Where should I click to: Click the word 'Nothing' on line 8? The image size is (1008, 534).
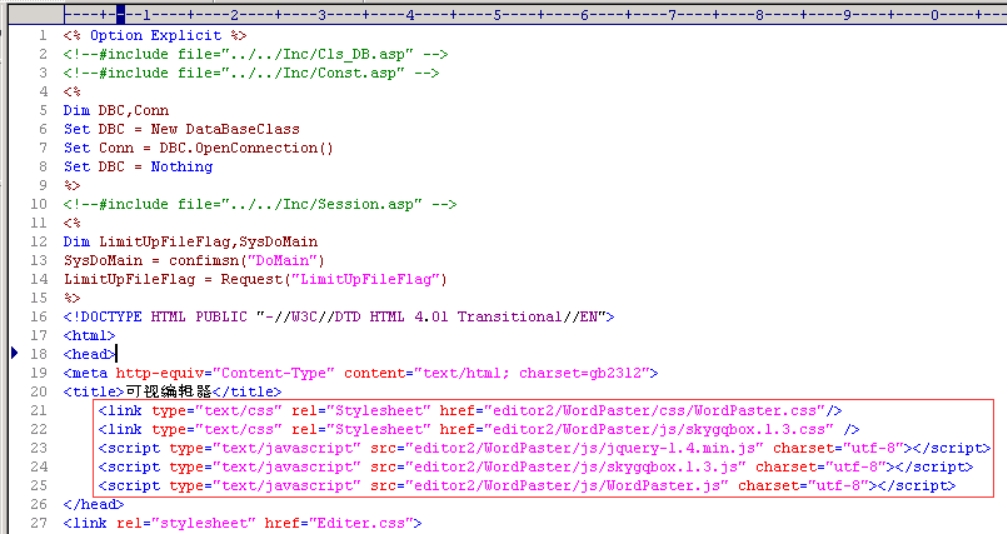tap(181, 167)
